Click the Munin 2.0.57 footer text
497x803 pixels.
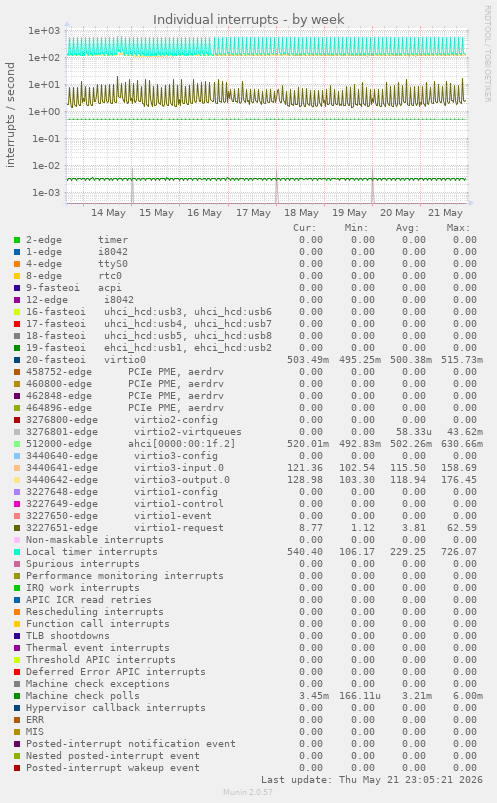[248, 792]
